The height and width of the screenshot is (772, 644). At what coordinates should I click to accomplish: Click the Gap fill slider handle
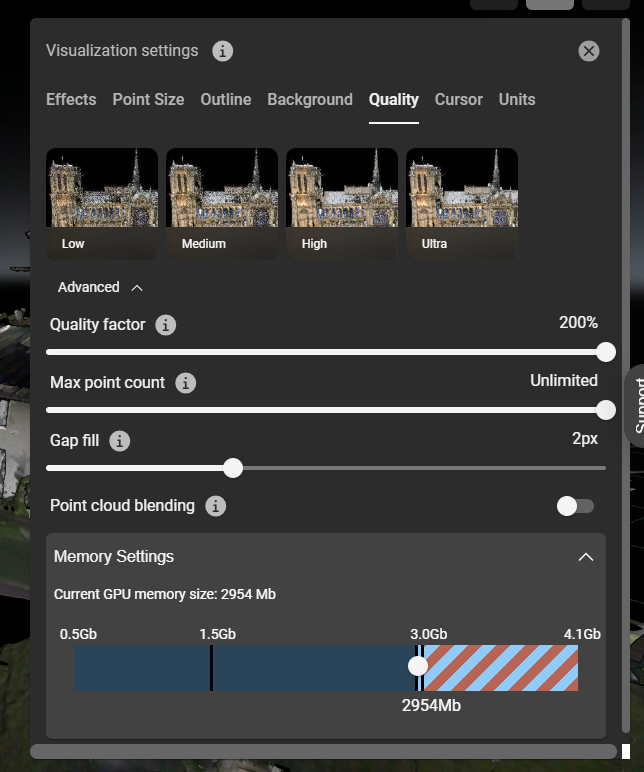click(x=233, y=468)
